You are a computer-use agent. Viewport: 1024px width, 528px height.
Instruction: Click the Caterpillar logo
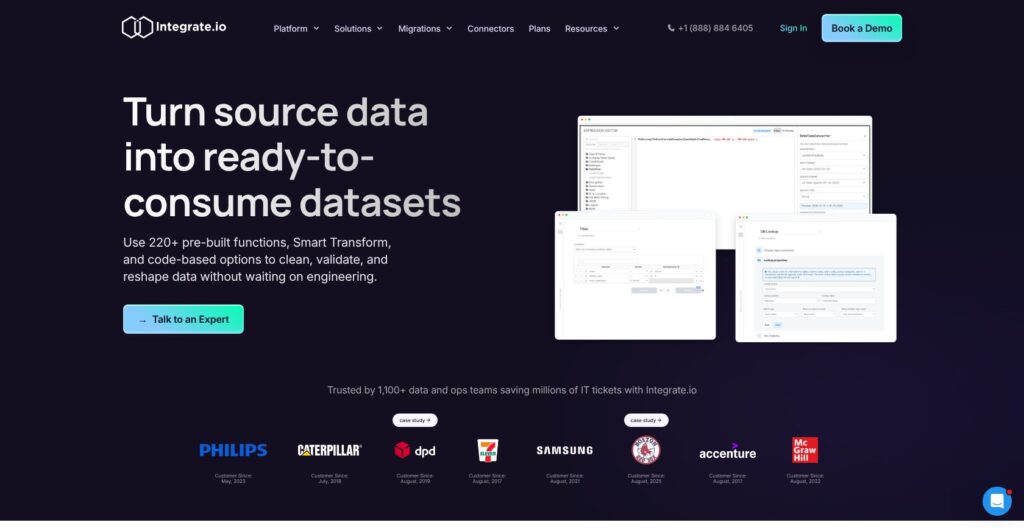point(329,450)
